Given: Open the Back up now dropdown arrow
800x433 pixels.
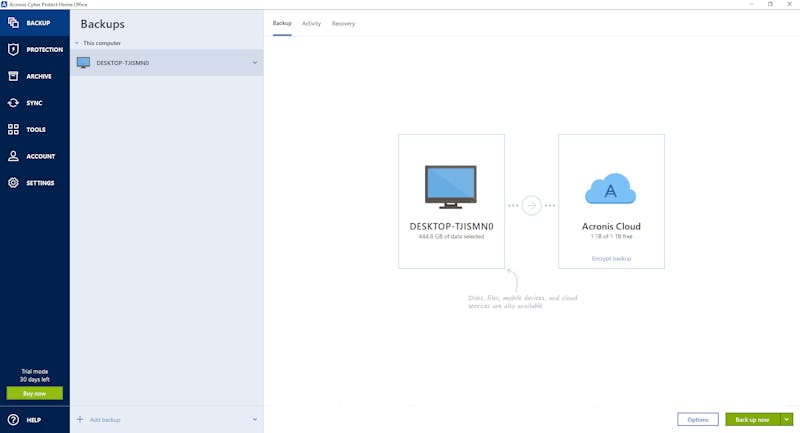Looking at the screenshot, I should coord(787,419).
